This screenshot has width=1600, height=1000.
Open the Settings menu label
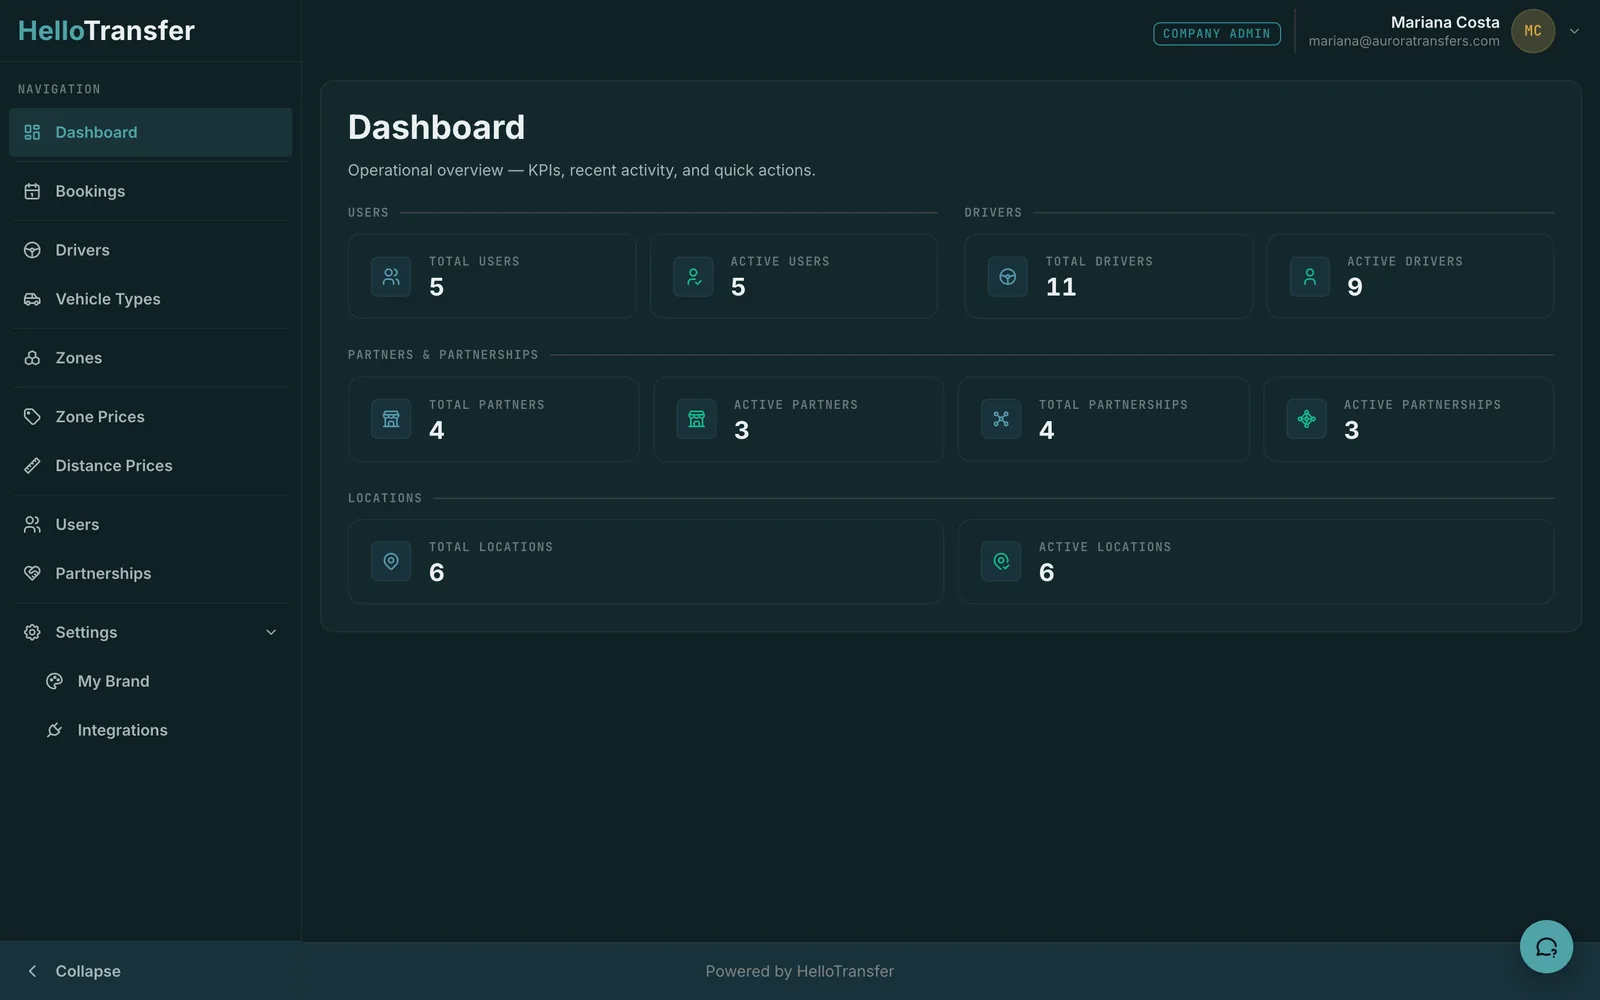pyautogui.click(x=86, y=633)
